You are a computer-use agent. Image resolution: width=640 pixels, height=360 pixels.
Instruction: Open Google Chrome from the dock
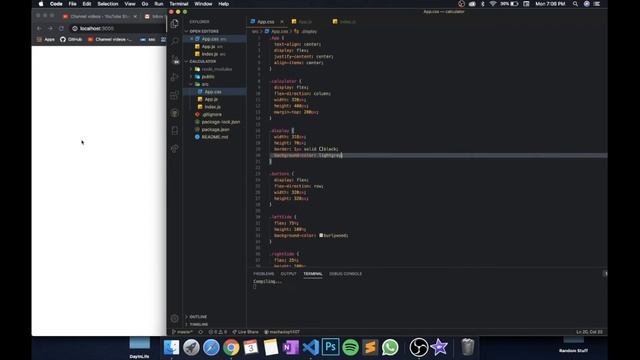[x=231, y=348]
